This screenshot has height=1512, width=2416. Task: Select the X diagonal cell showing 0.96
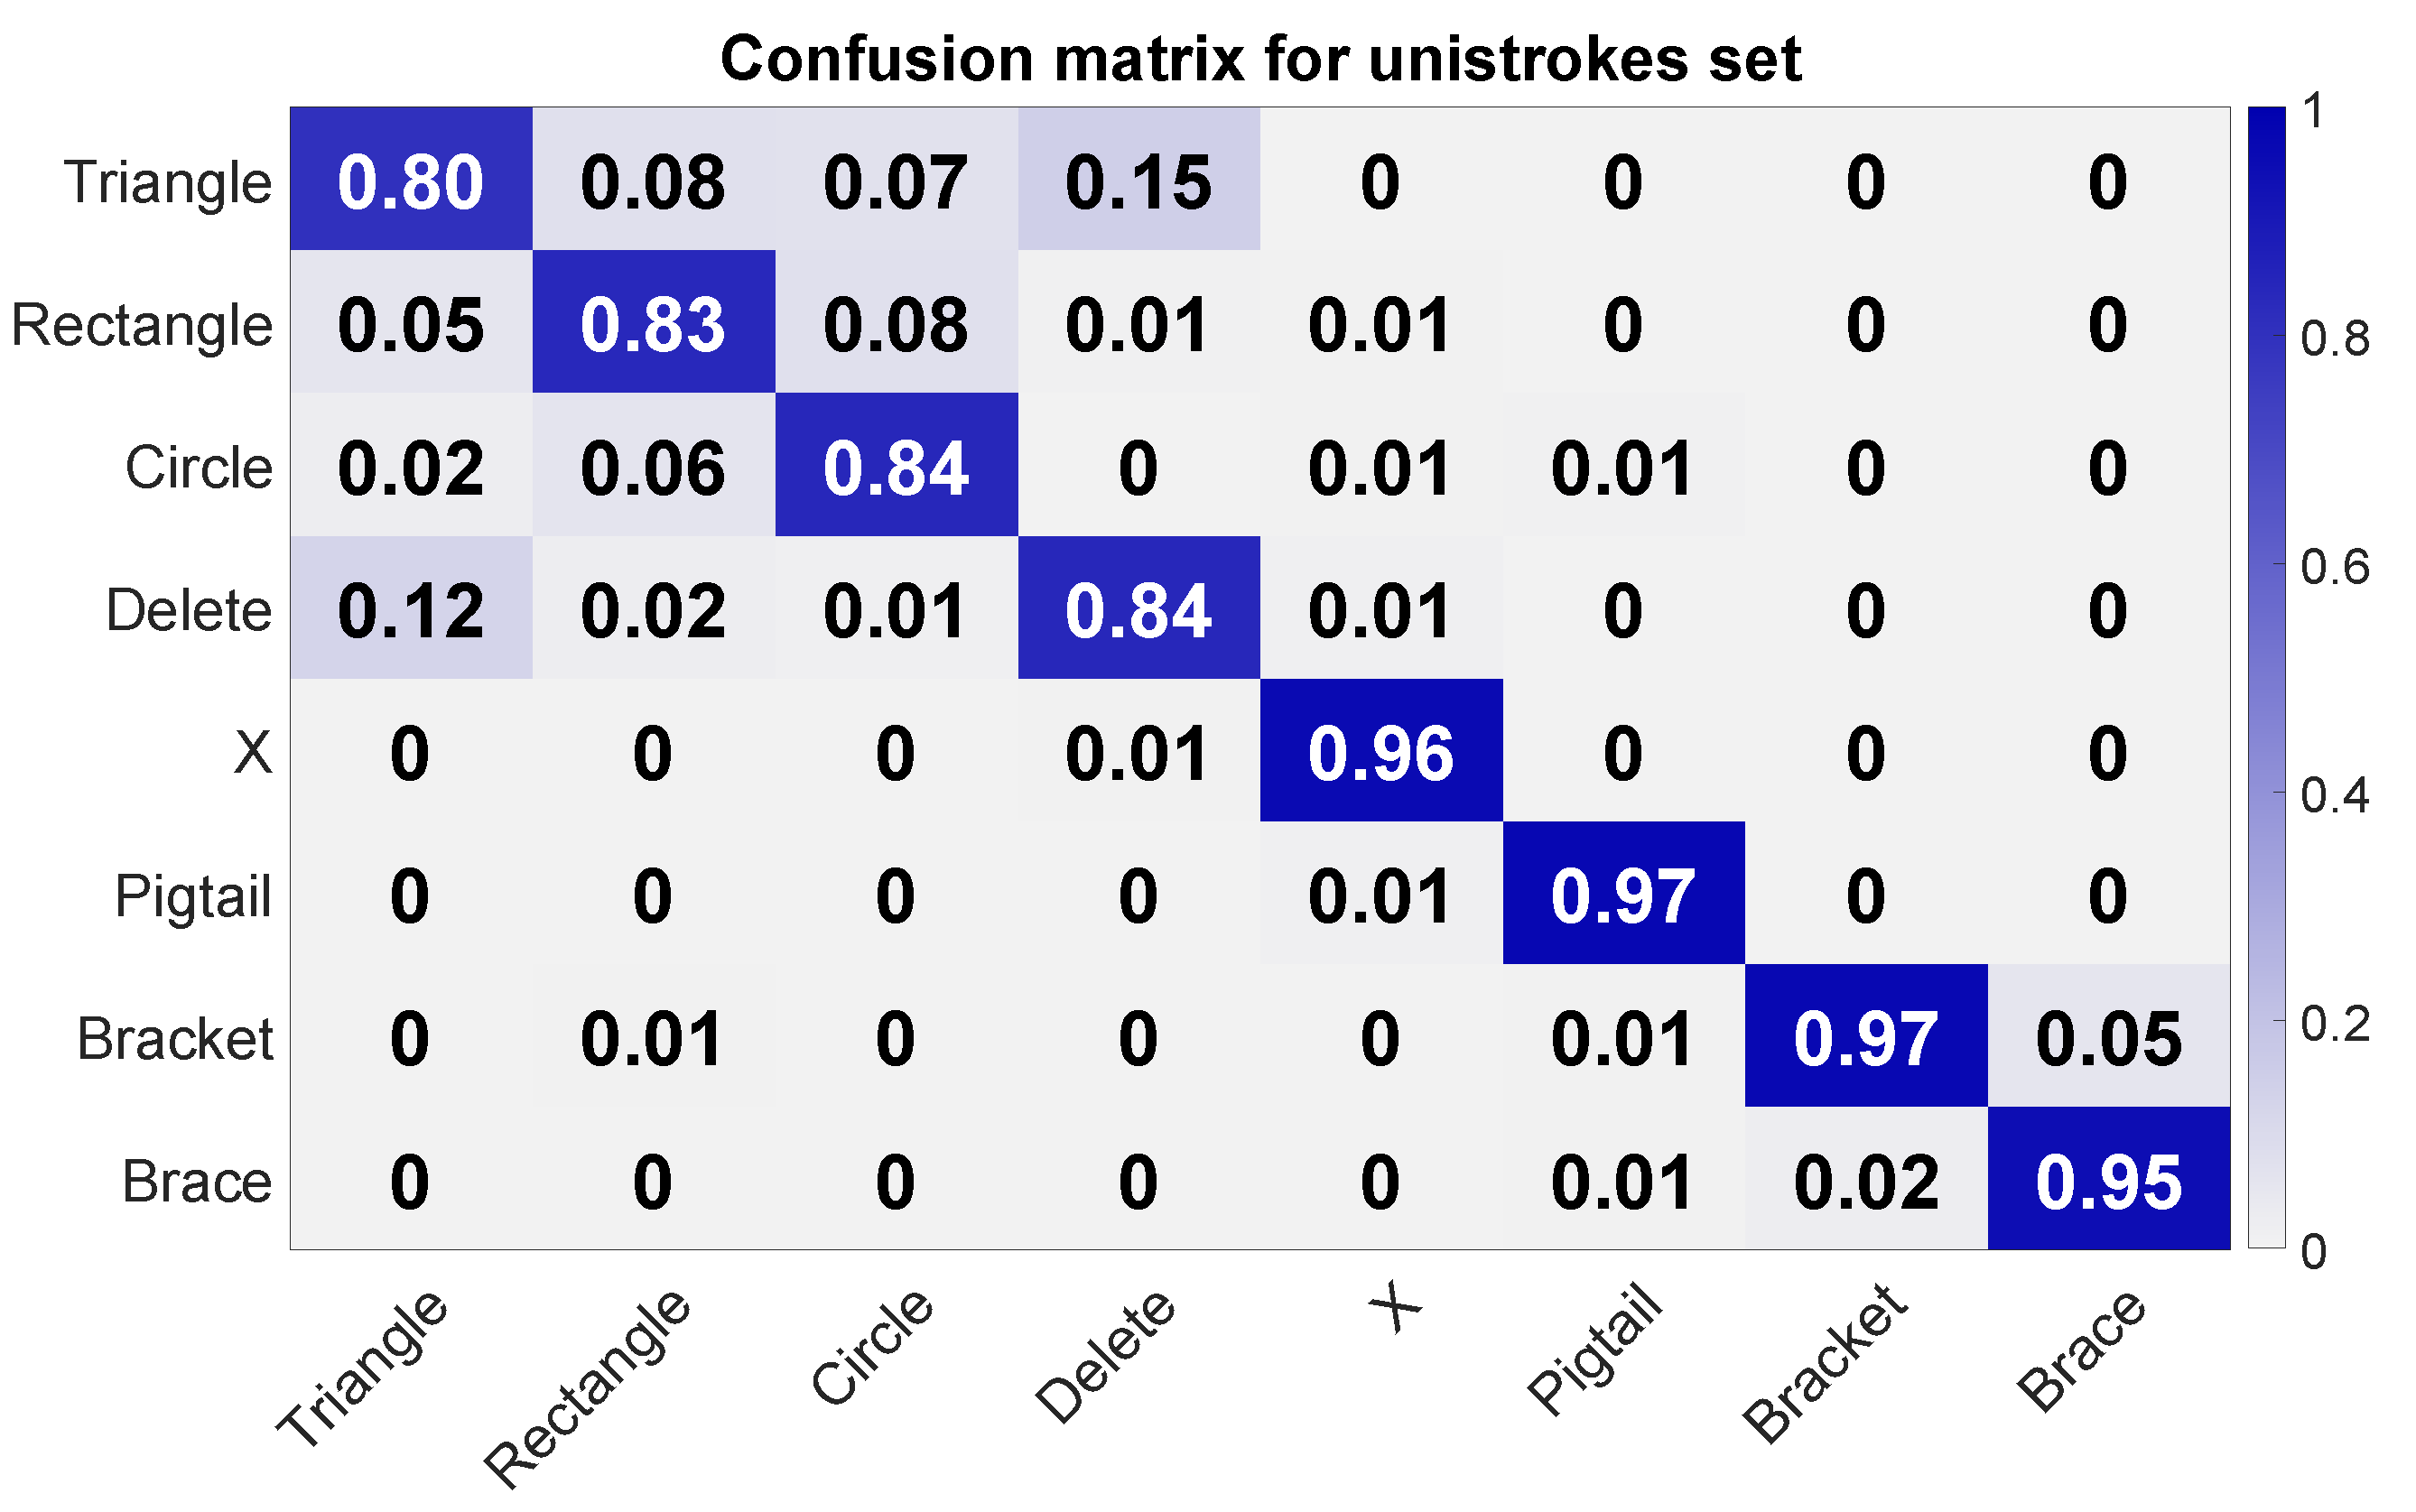coord(1381,751)
